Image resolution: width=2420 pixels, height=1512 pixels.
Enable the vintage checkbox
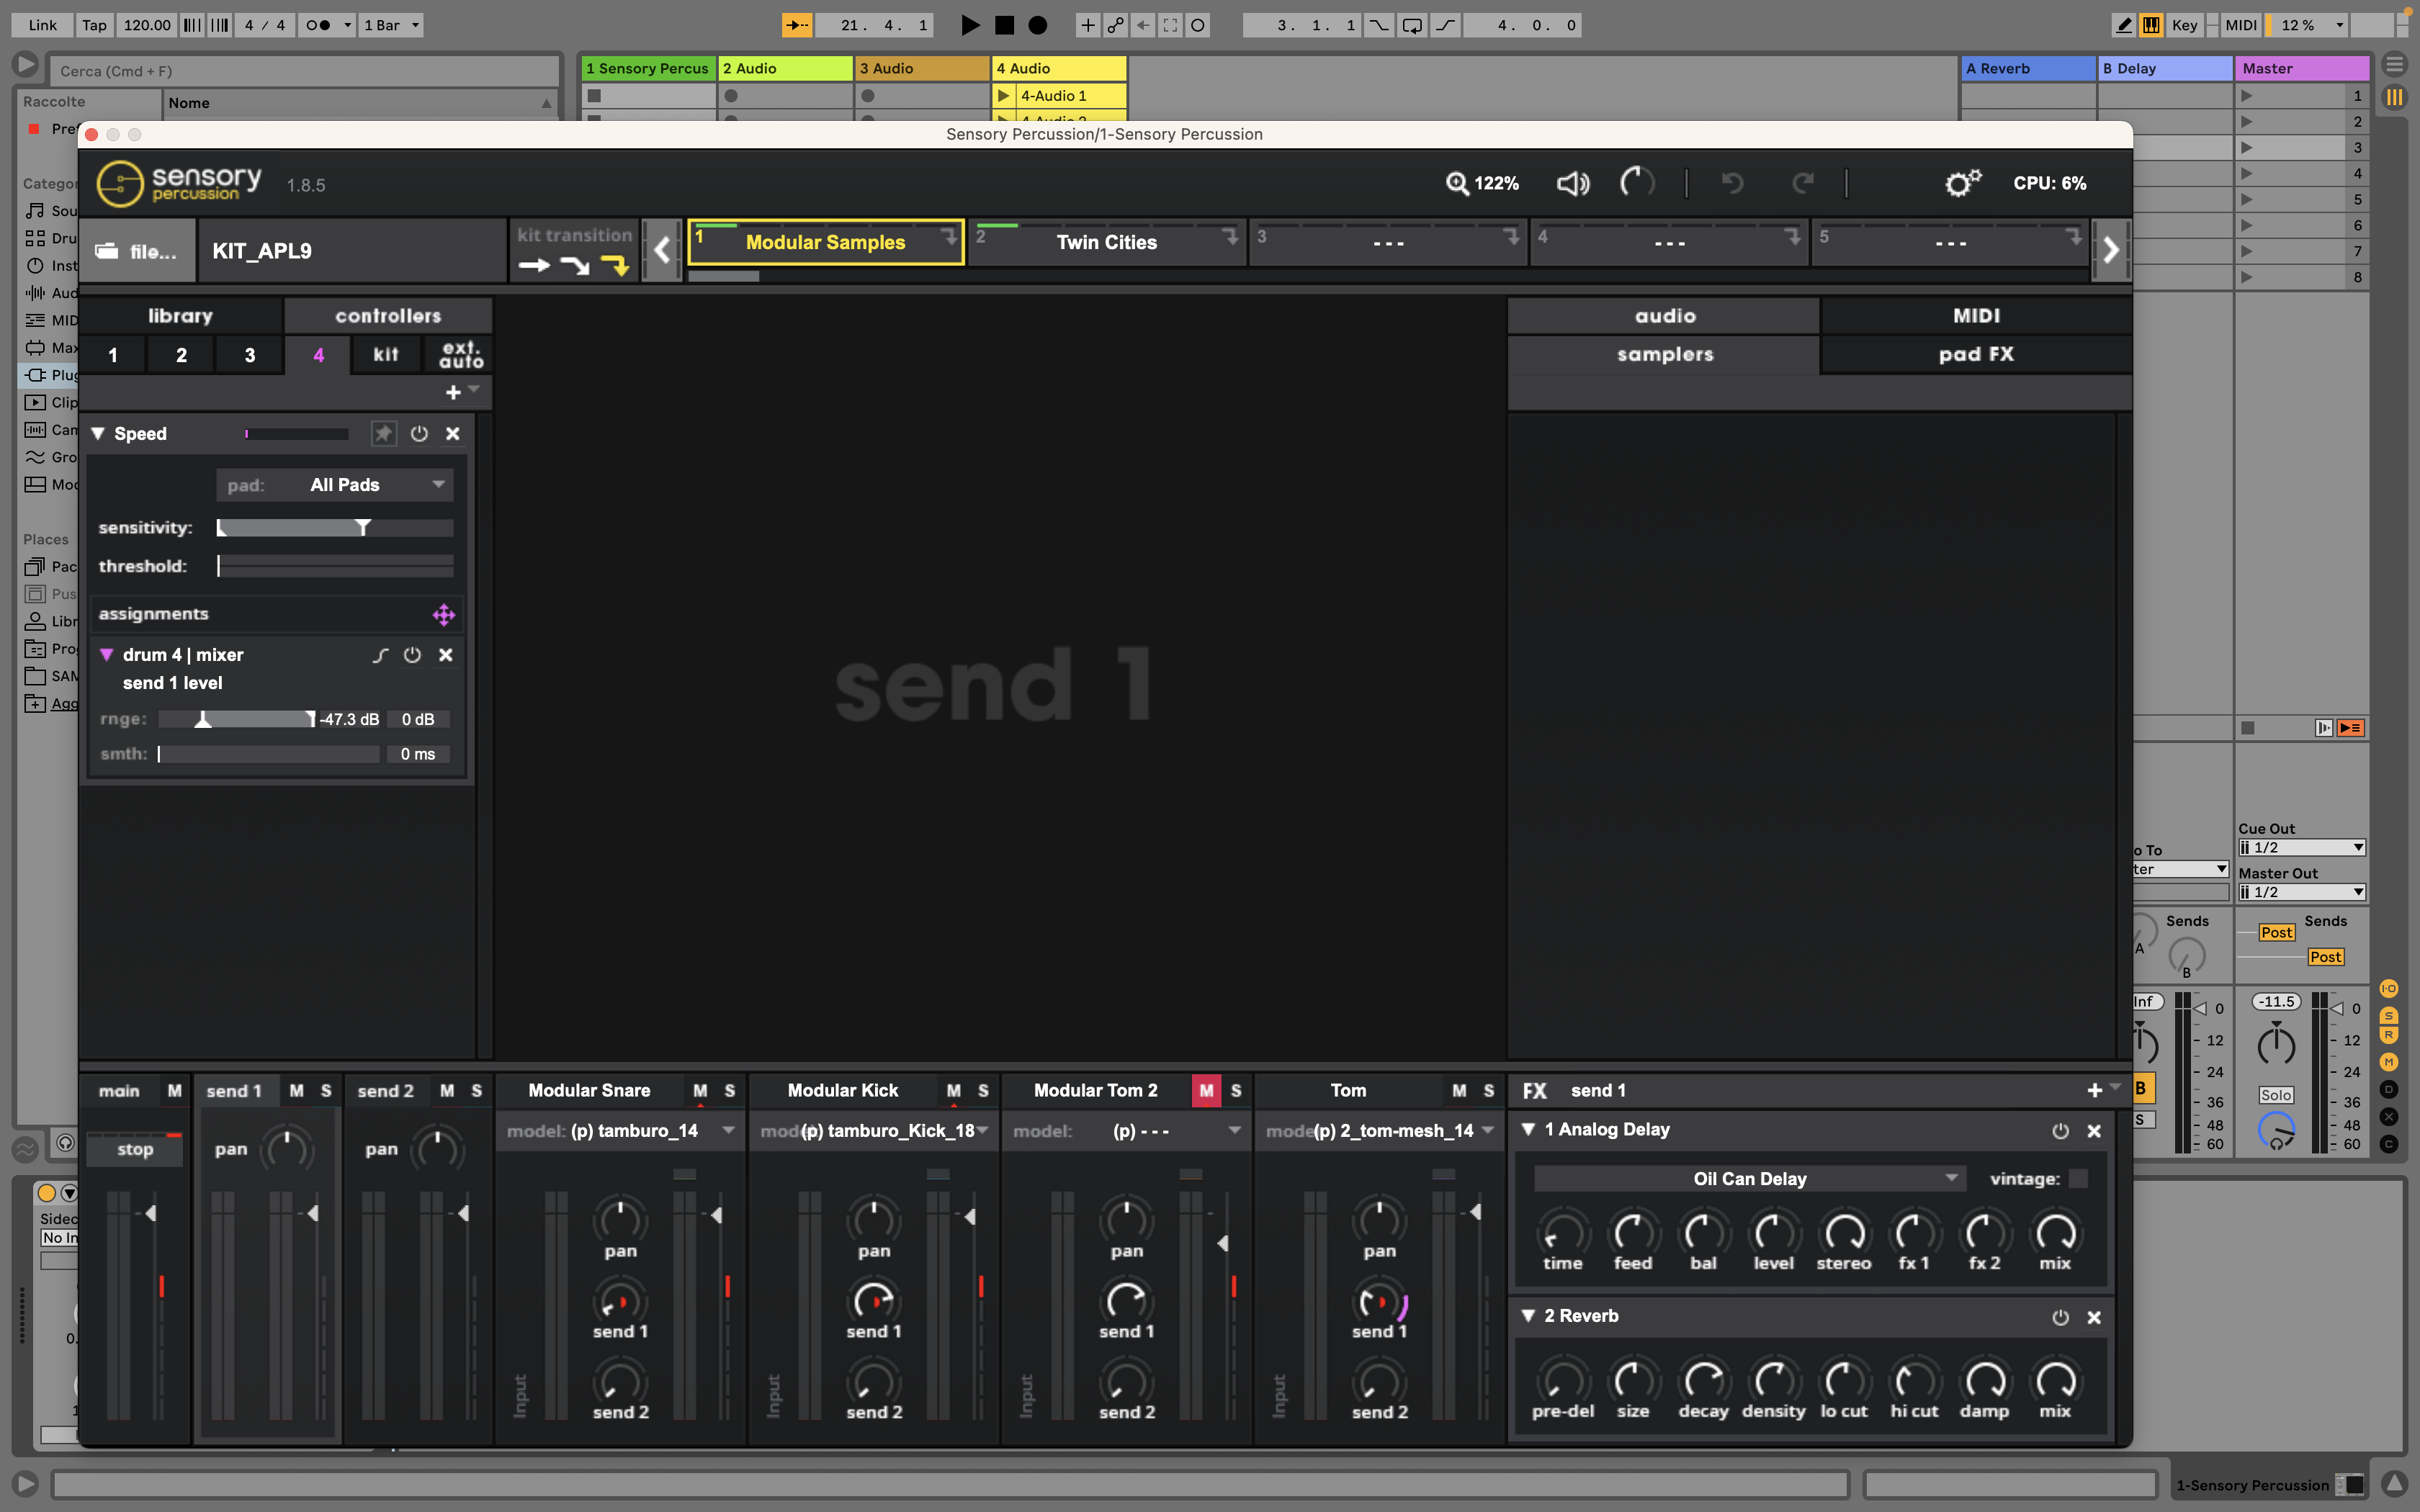2078,1179
